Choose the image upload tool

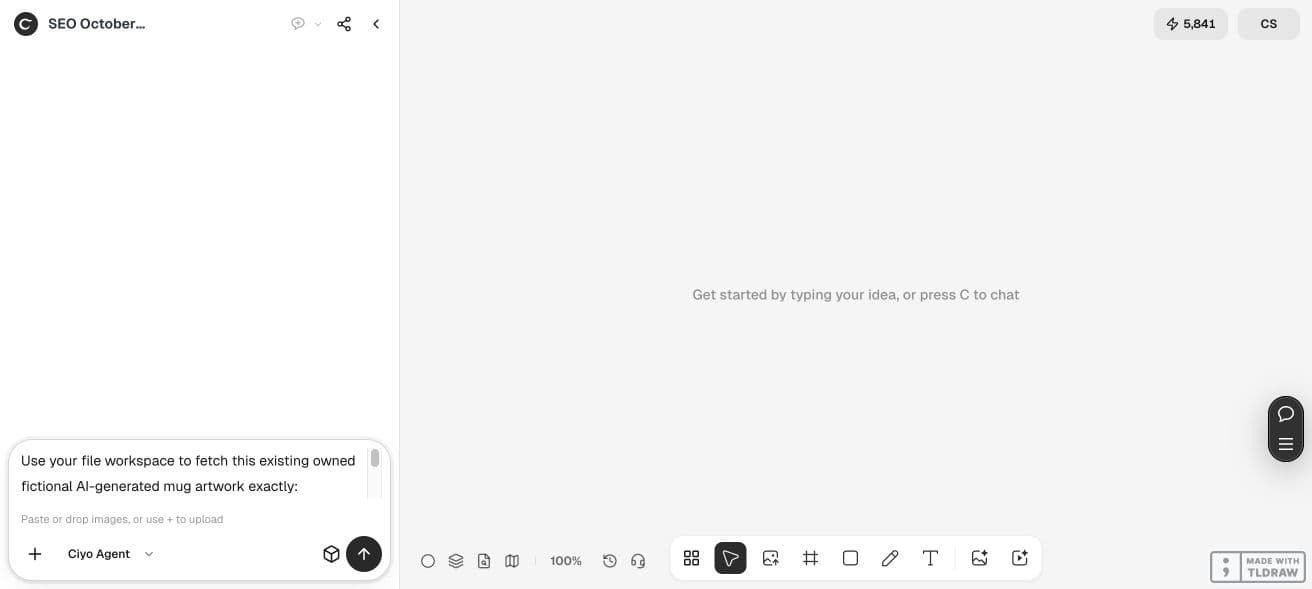click(x=771, y=558)
